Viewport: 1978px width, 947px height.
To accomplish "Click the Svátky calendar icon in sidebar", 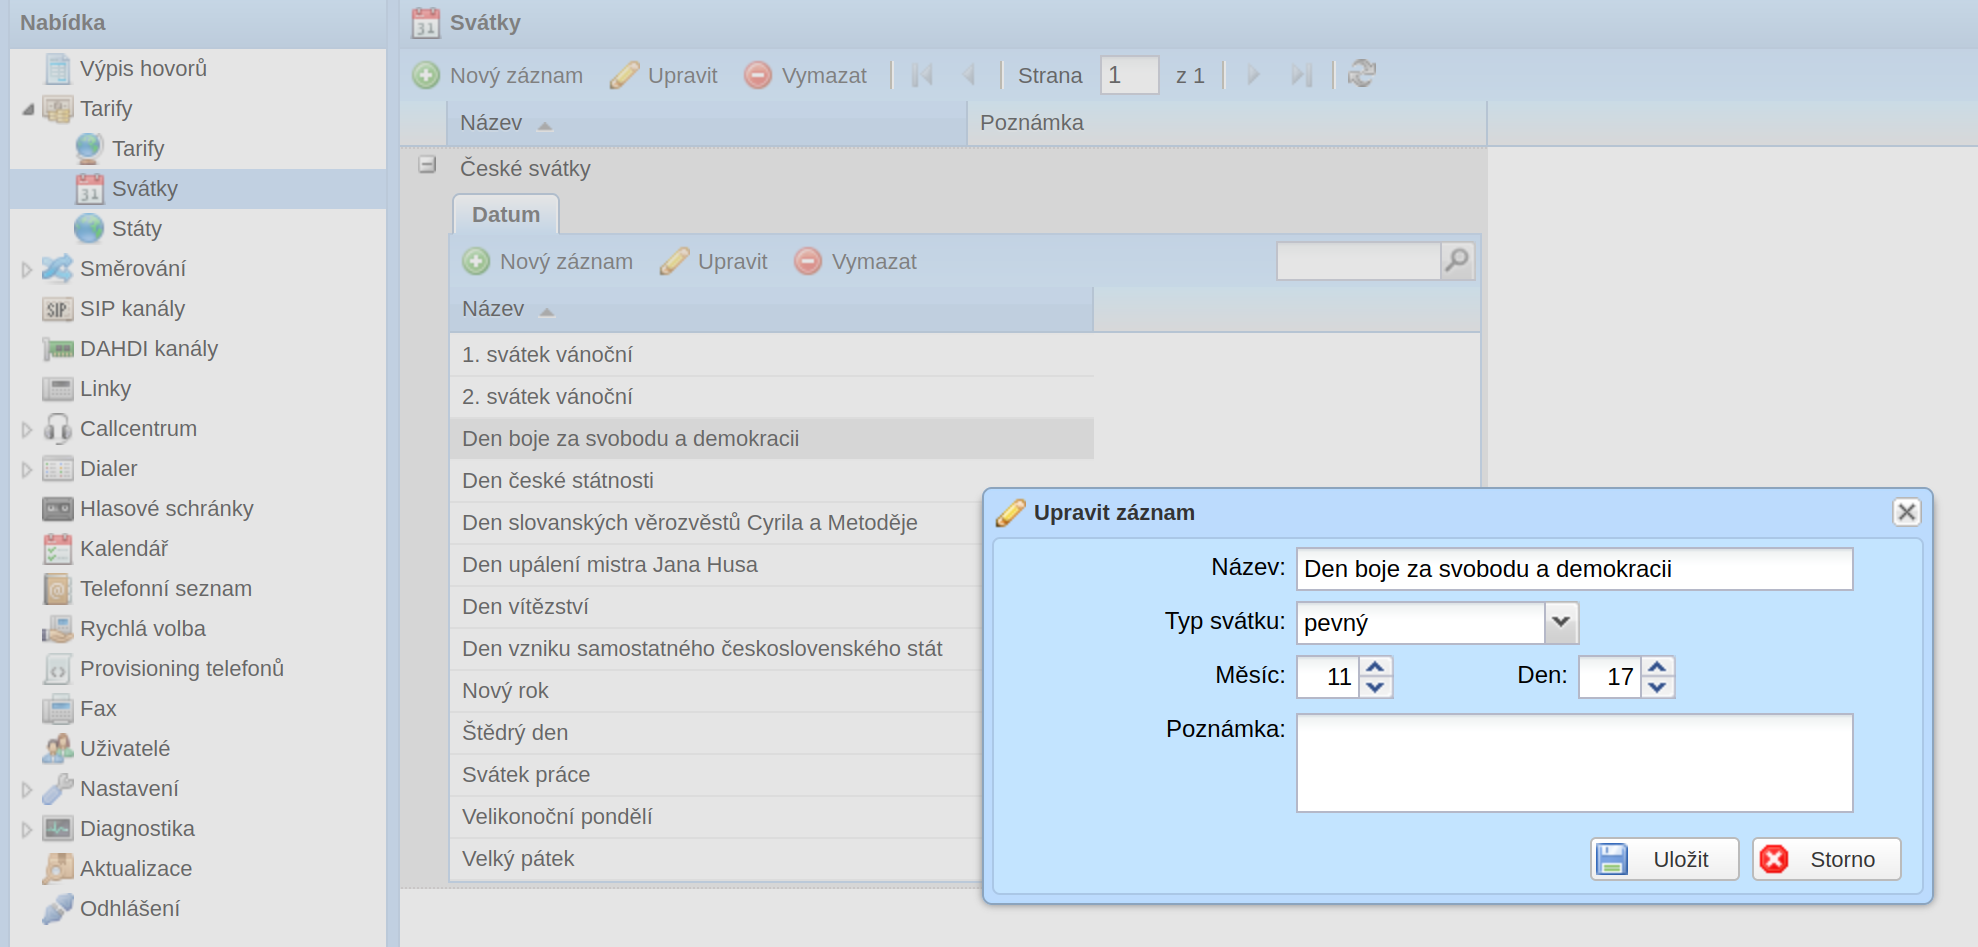I will tap(90, 189).
